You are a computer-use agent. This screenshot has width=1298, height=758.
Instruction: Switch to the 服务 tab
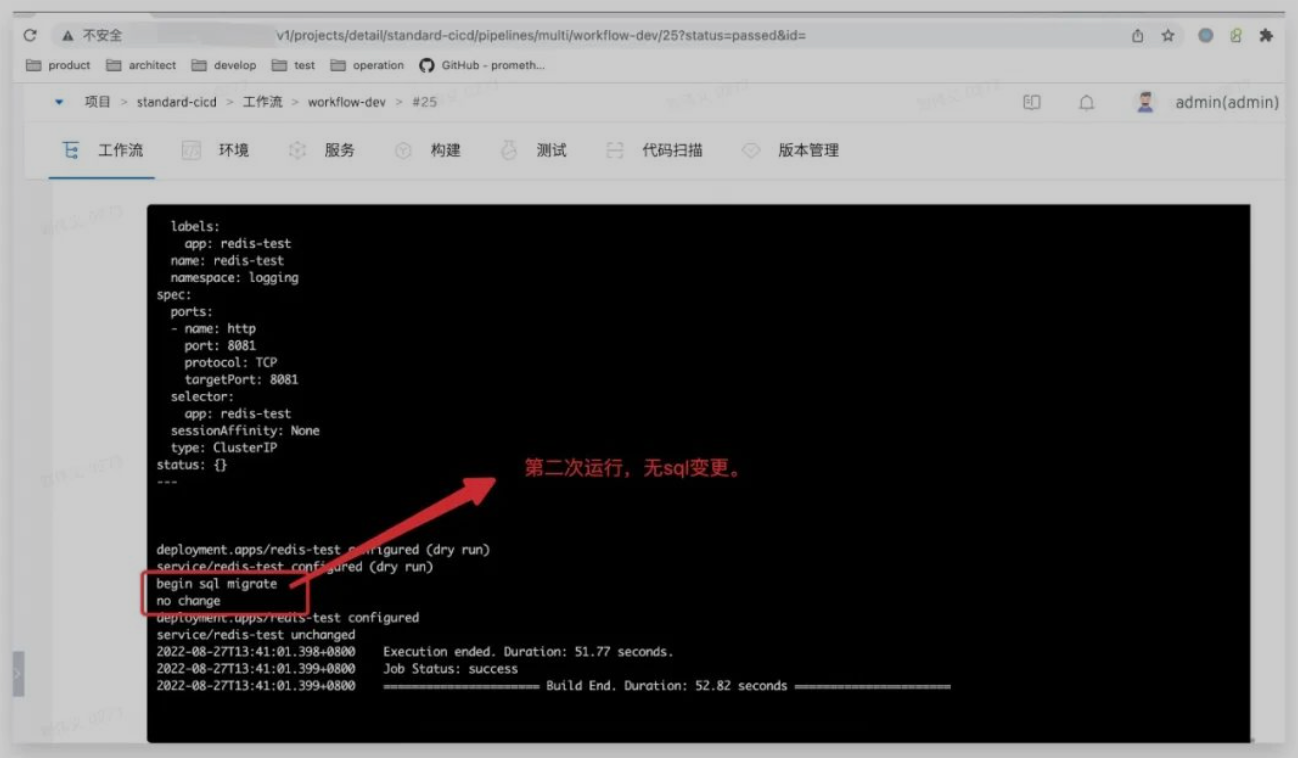pos(321,150)
